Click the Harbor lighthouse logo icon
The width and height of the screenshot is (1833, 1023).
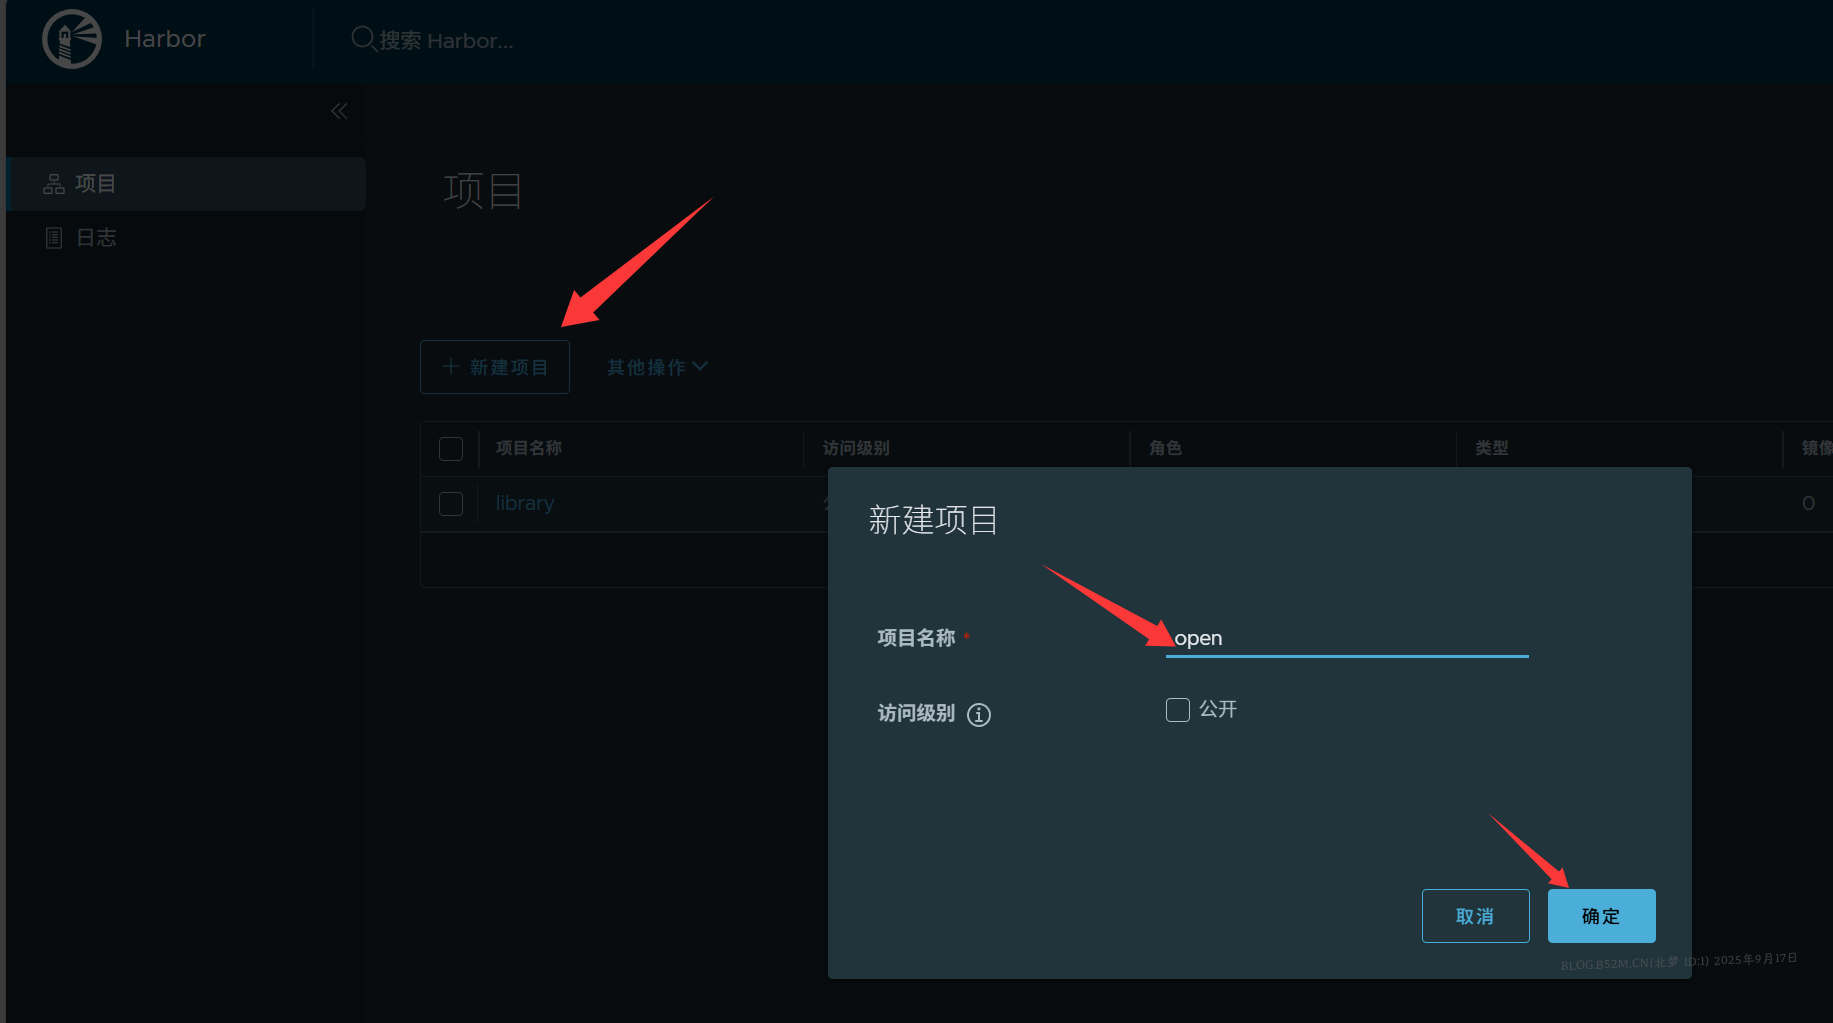[x=72, y=39]
